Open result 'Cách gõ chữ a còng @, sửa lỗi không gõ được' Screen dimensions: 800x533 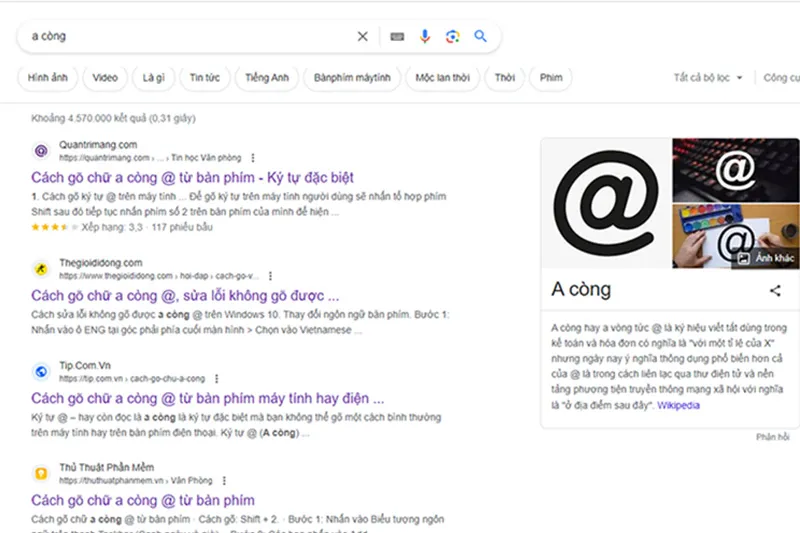click(185, 296)
